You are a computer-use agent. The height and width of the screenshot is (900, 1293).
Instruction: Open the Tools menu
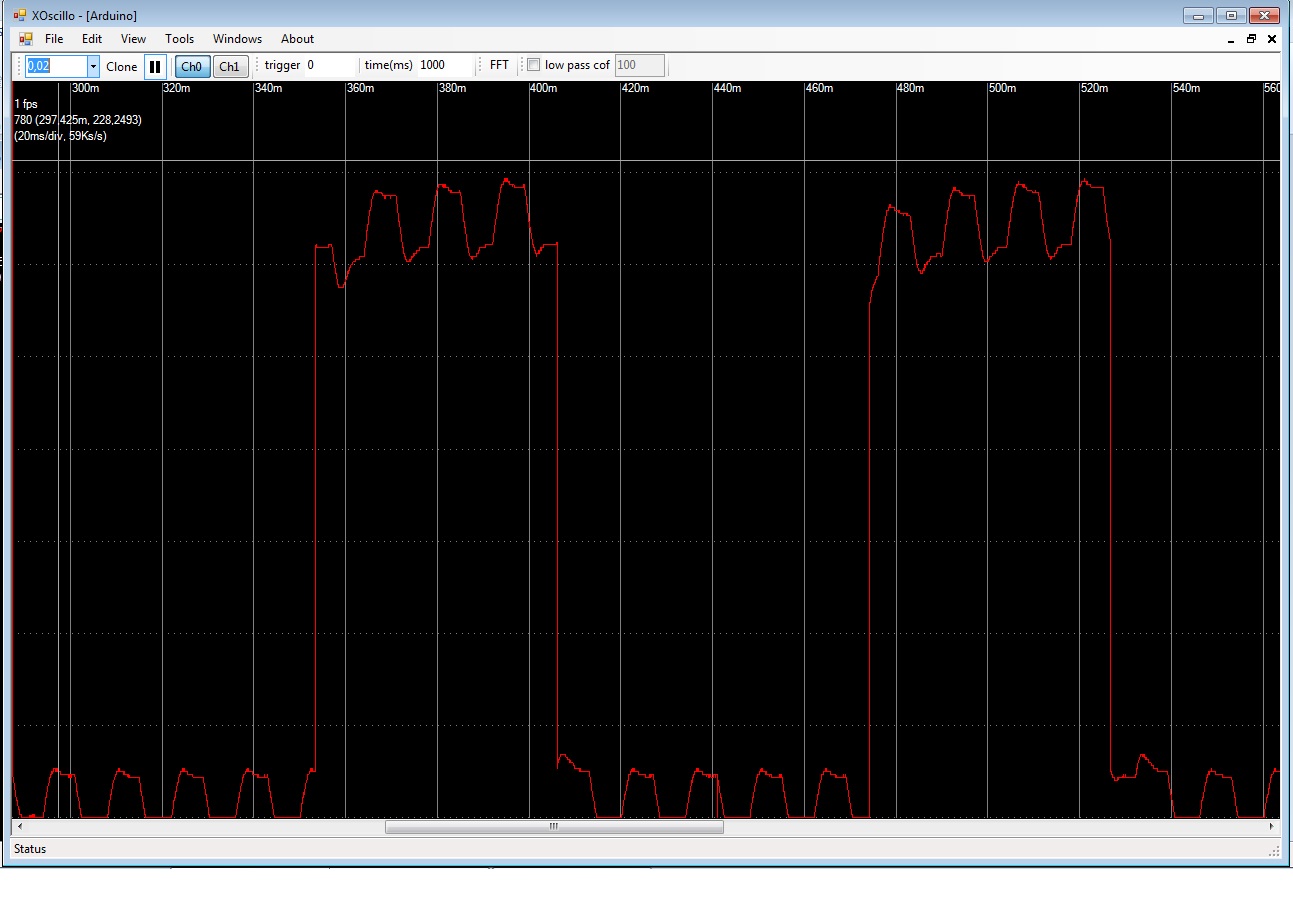180,39
